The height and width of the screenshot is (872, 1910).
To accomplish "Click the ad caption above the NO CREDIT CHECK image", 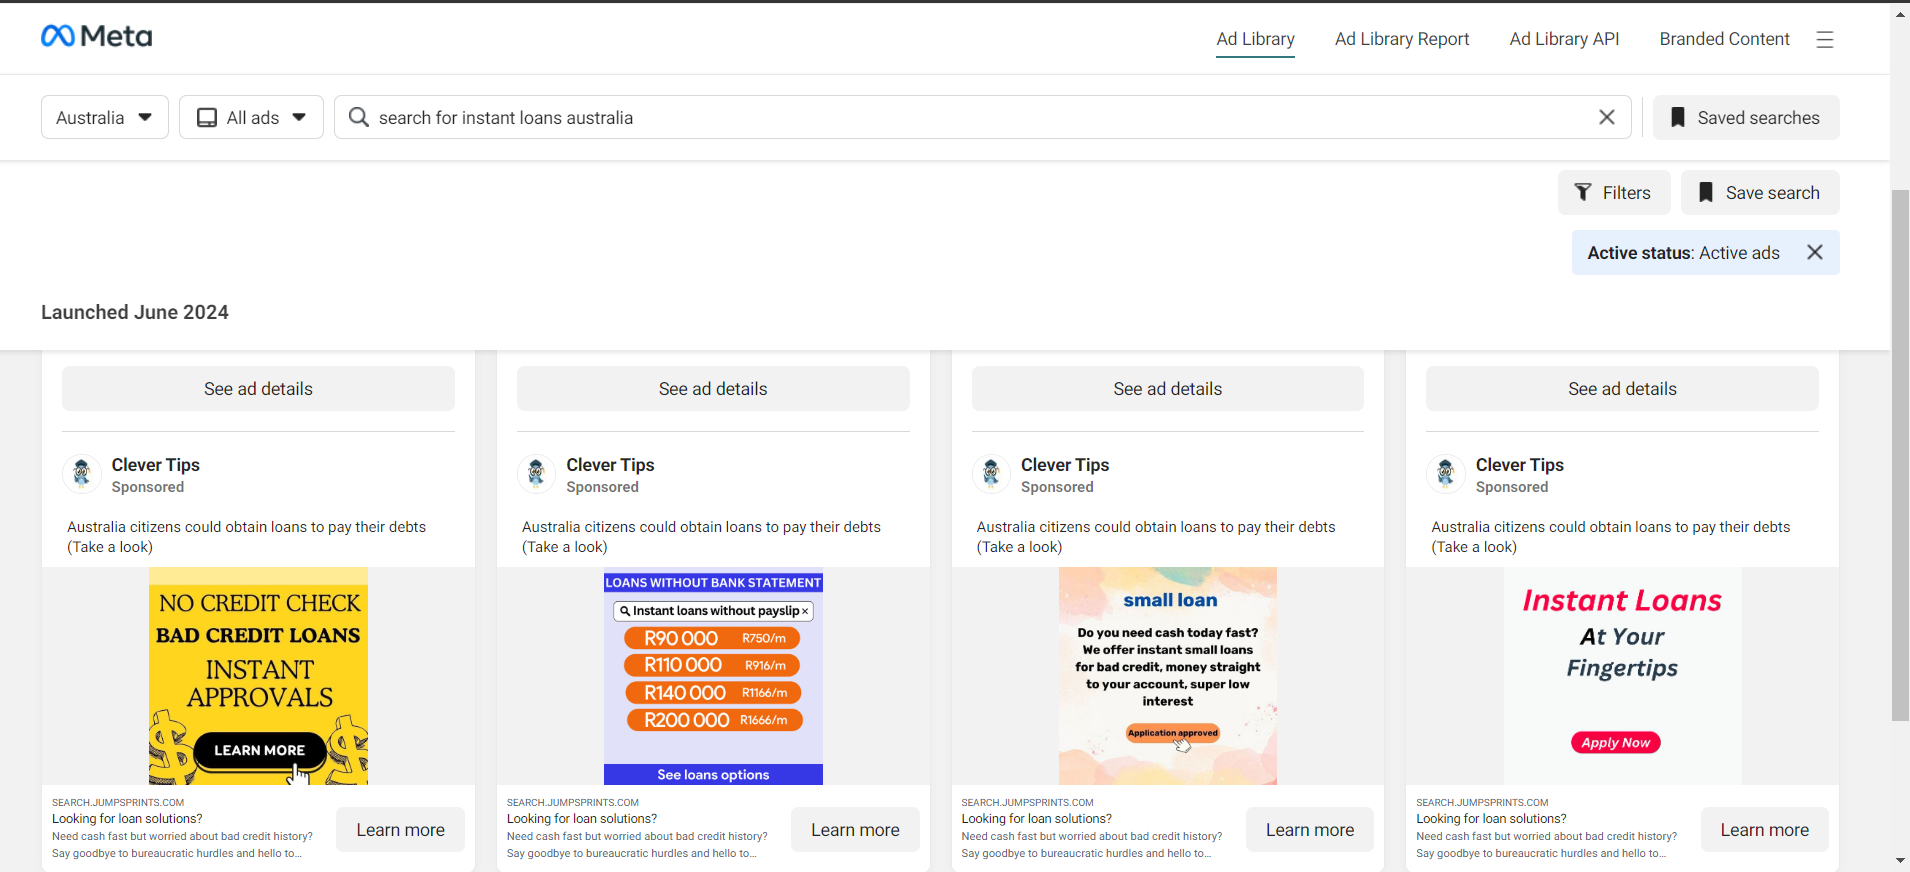I will tap(247, 537).
